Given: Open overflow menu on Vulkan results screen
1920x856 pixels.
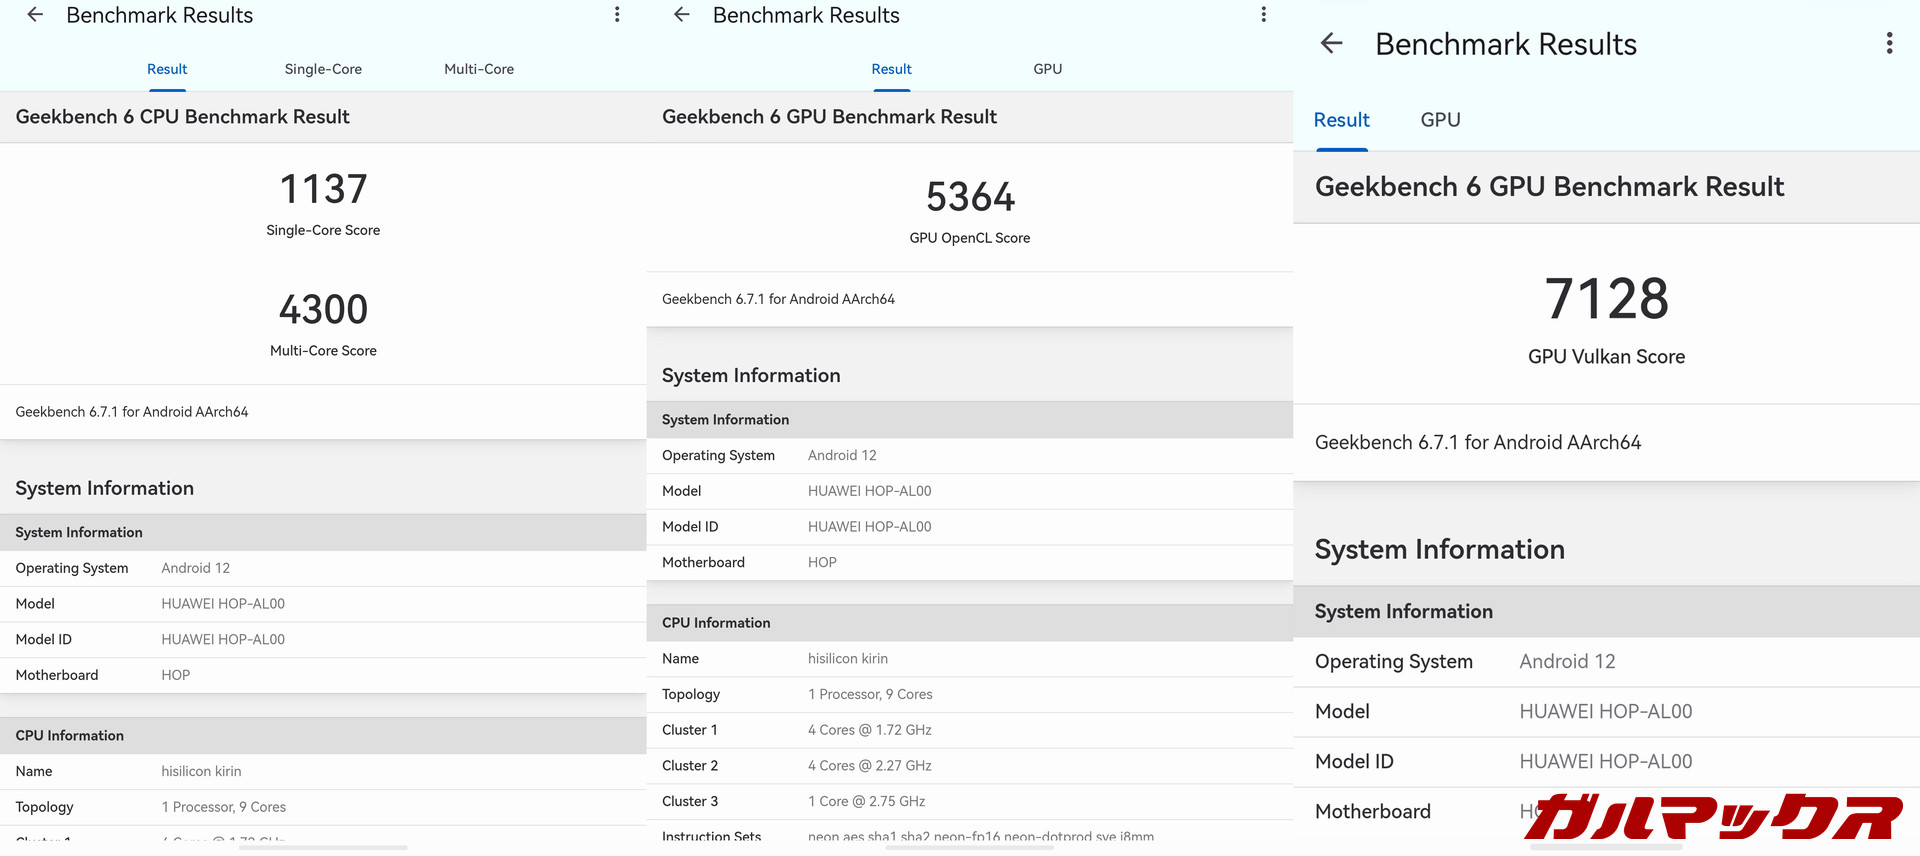Looking at the screenshot, I should pyautogui.click(x=1889, y=43).
